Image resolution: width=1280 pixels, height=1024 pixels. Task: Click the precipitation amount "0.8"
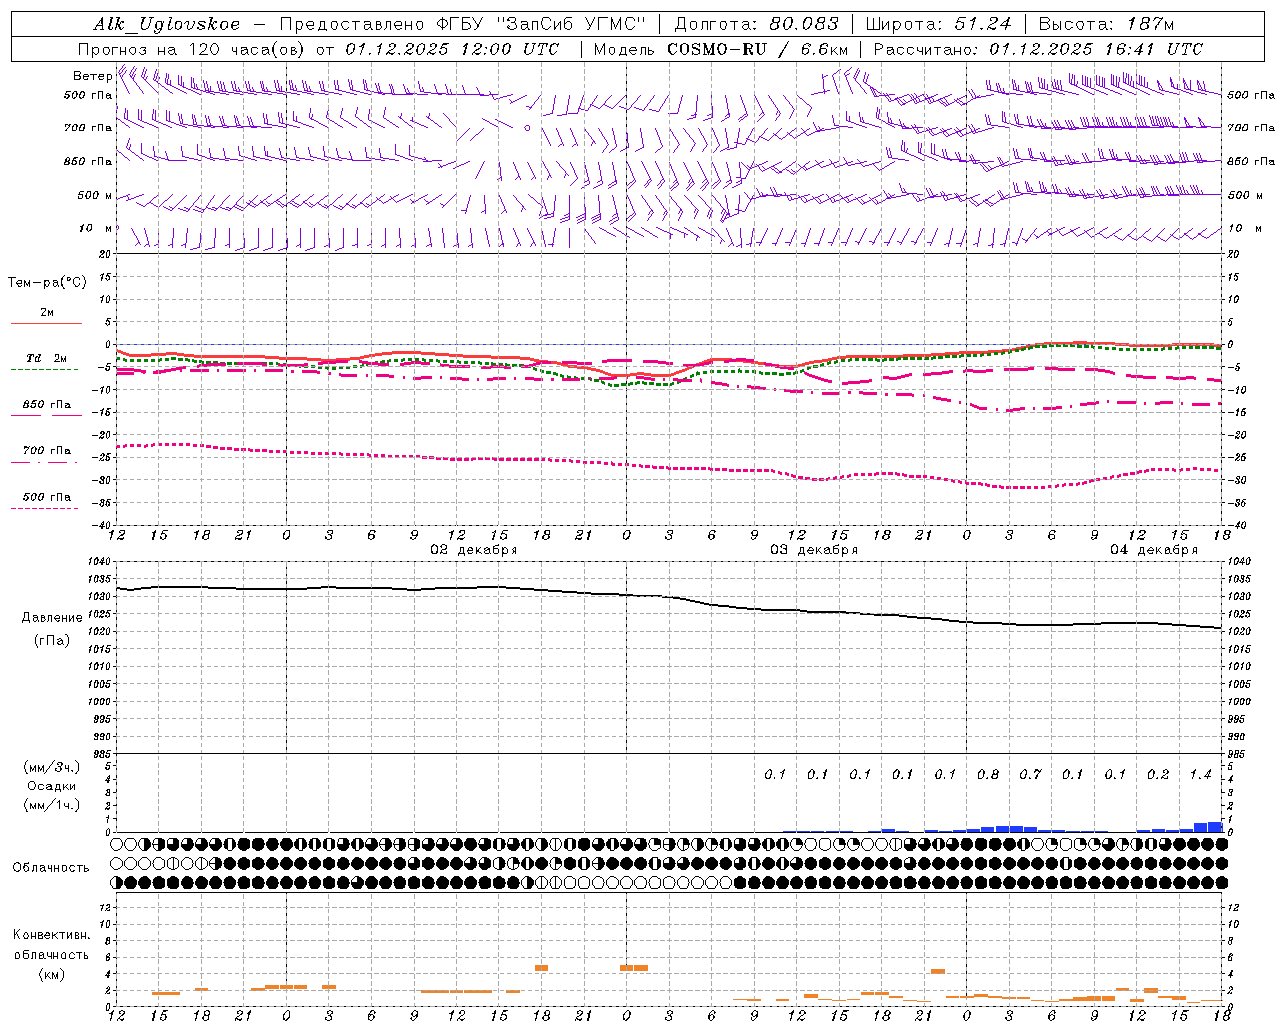pyautogui.click(x=988, y=774)
